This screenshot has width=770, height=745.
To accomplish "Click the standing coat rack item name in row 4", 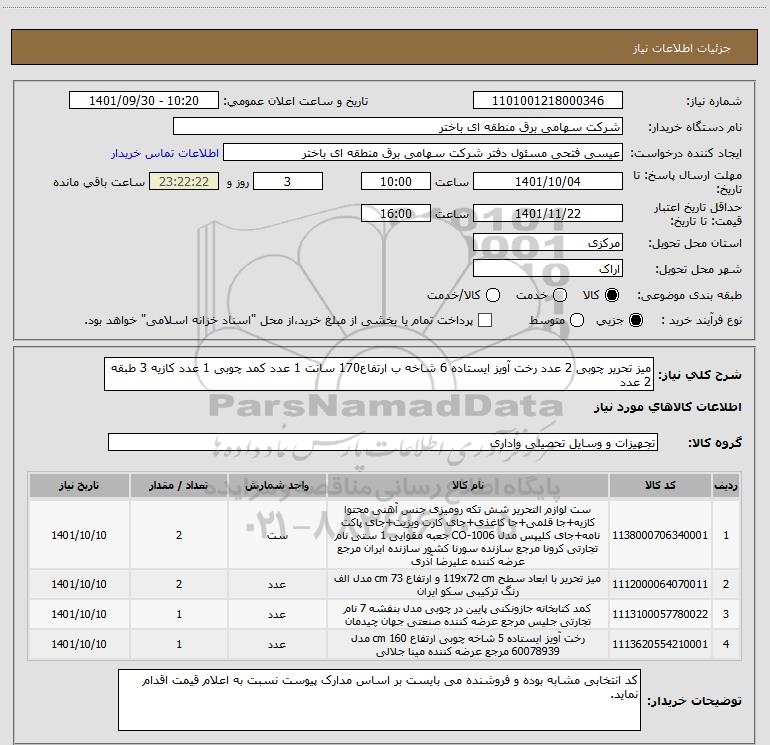I will point(468,644).
